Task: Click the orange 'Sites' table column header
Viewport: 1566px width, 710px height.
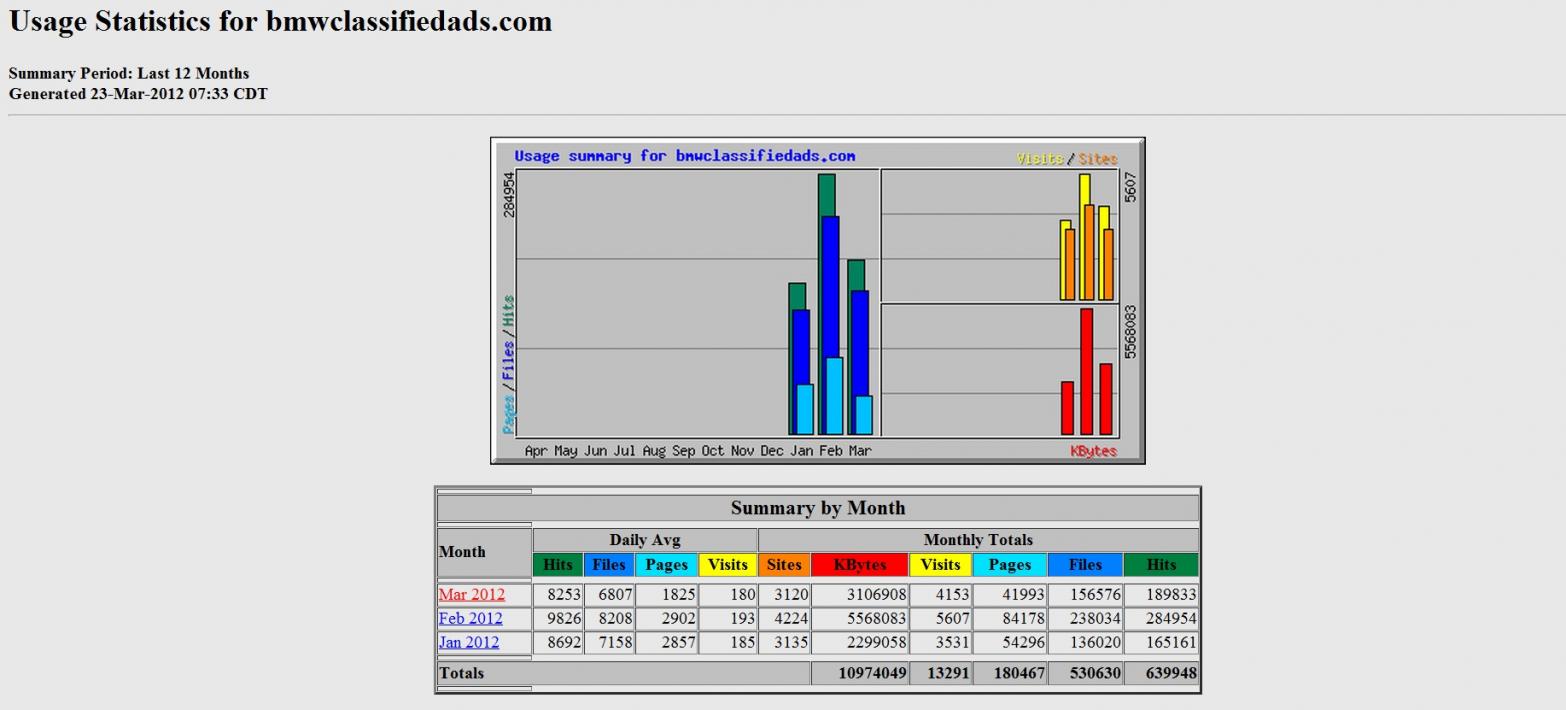Action: [x=784, y=565]
